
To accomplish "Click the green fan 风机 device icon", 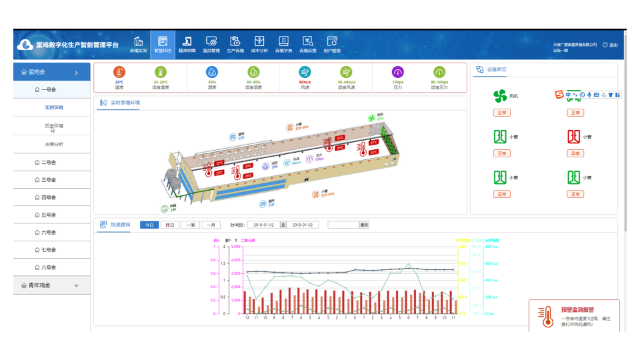I will tap(500, 96).
